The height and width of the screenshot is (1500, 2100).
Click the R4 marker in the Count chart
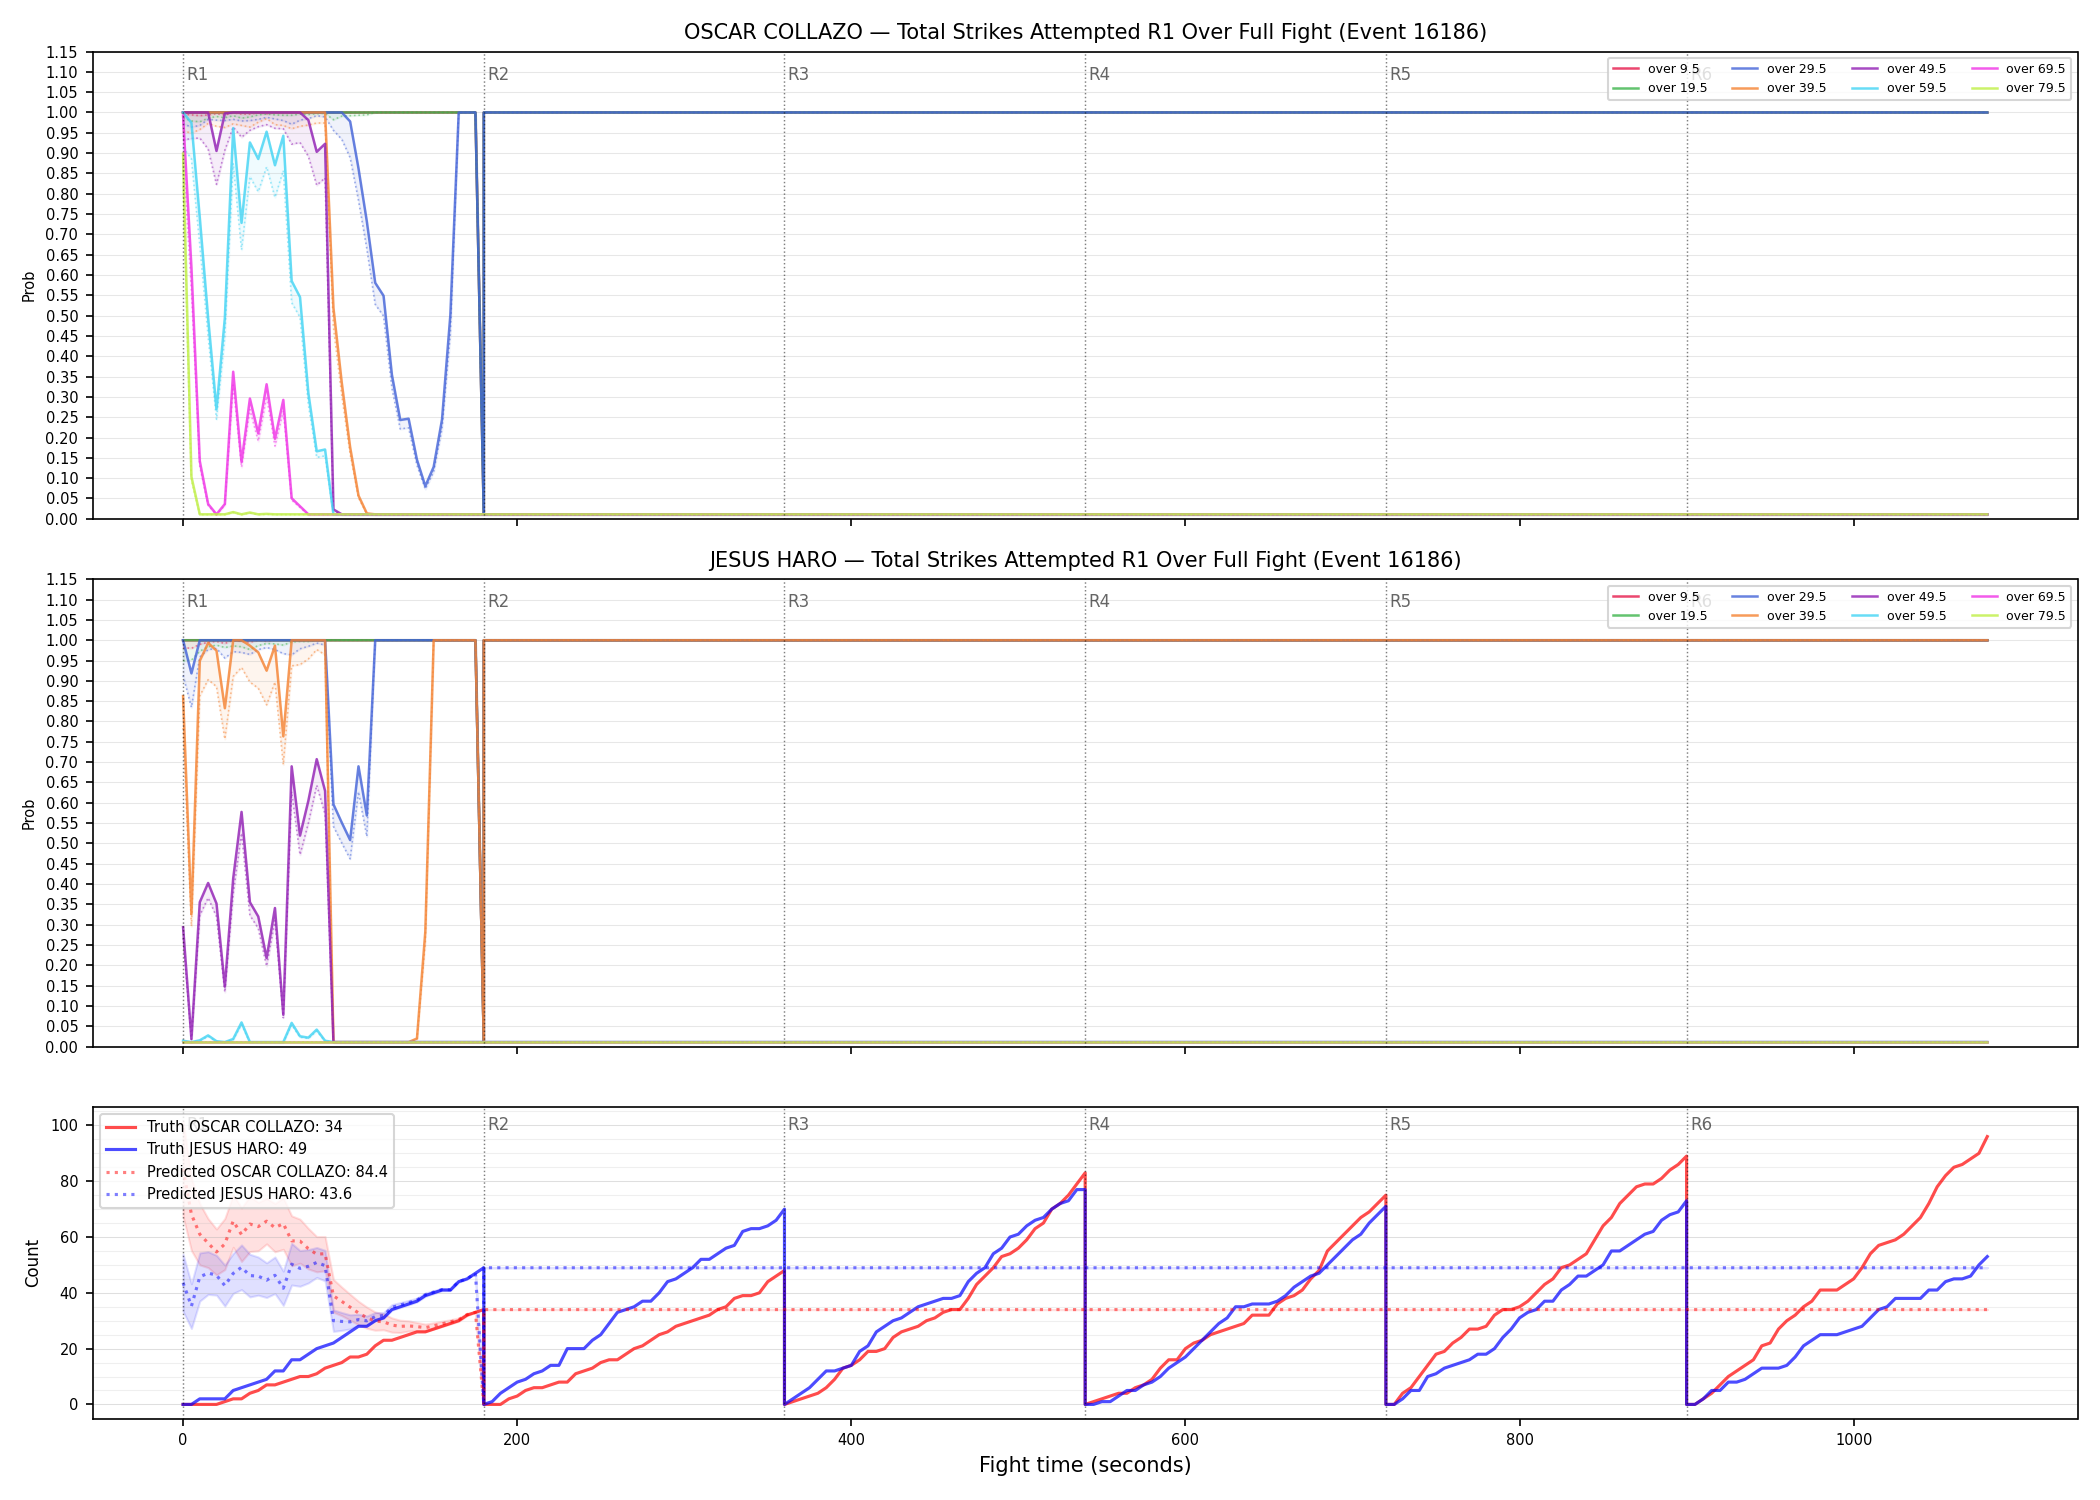pyautogui.click(x=1099, y=1124)
